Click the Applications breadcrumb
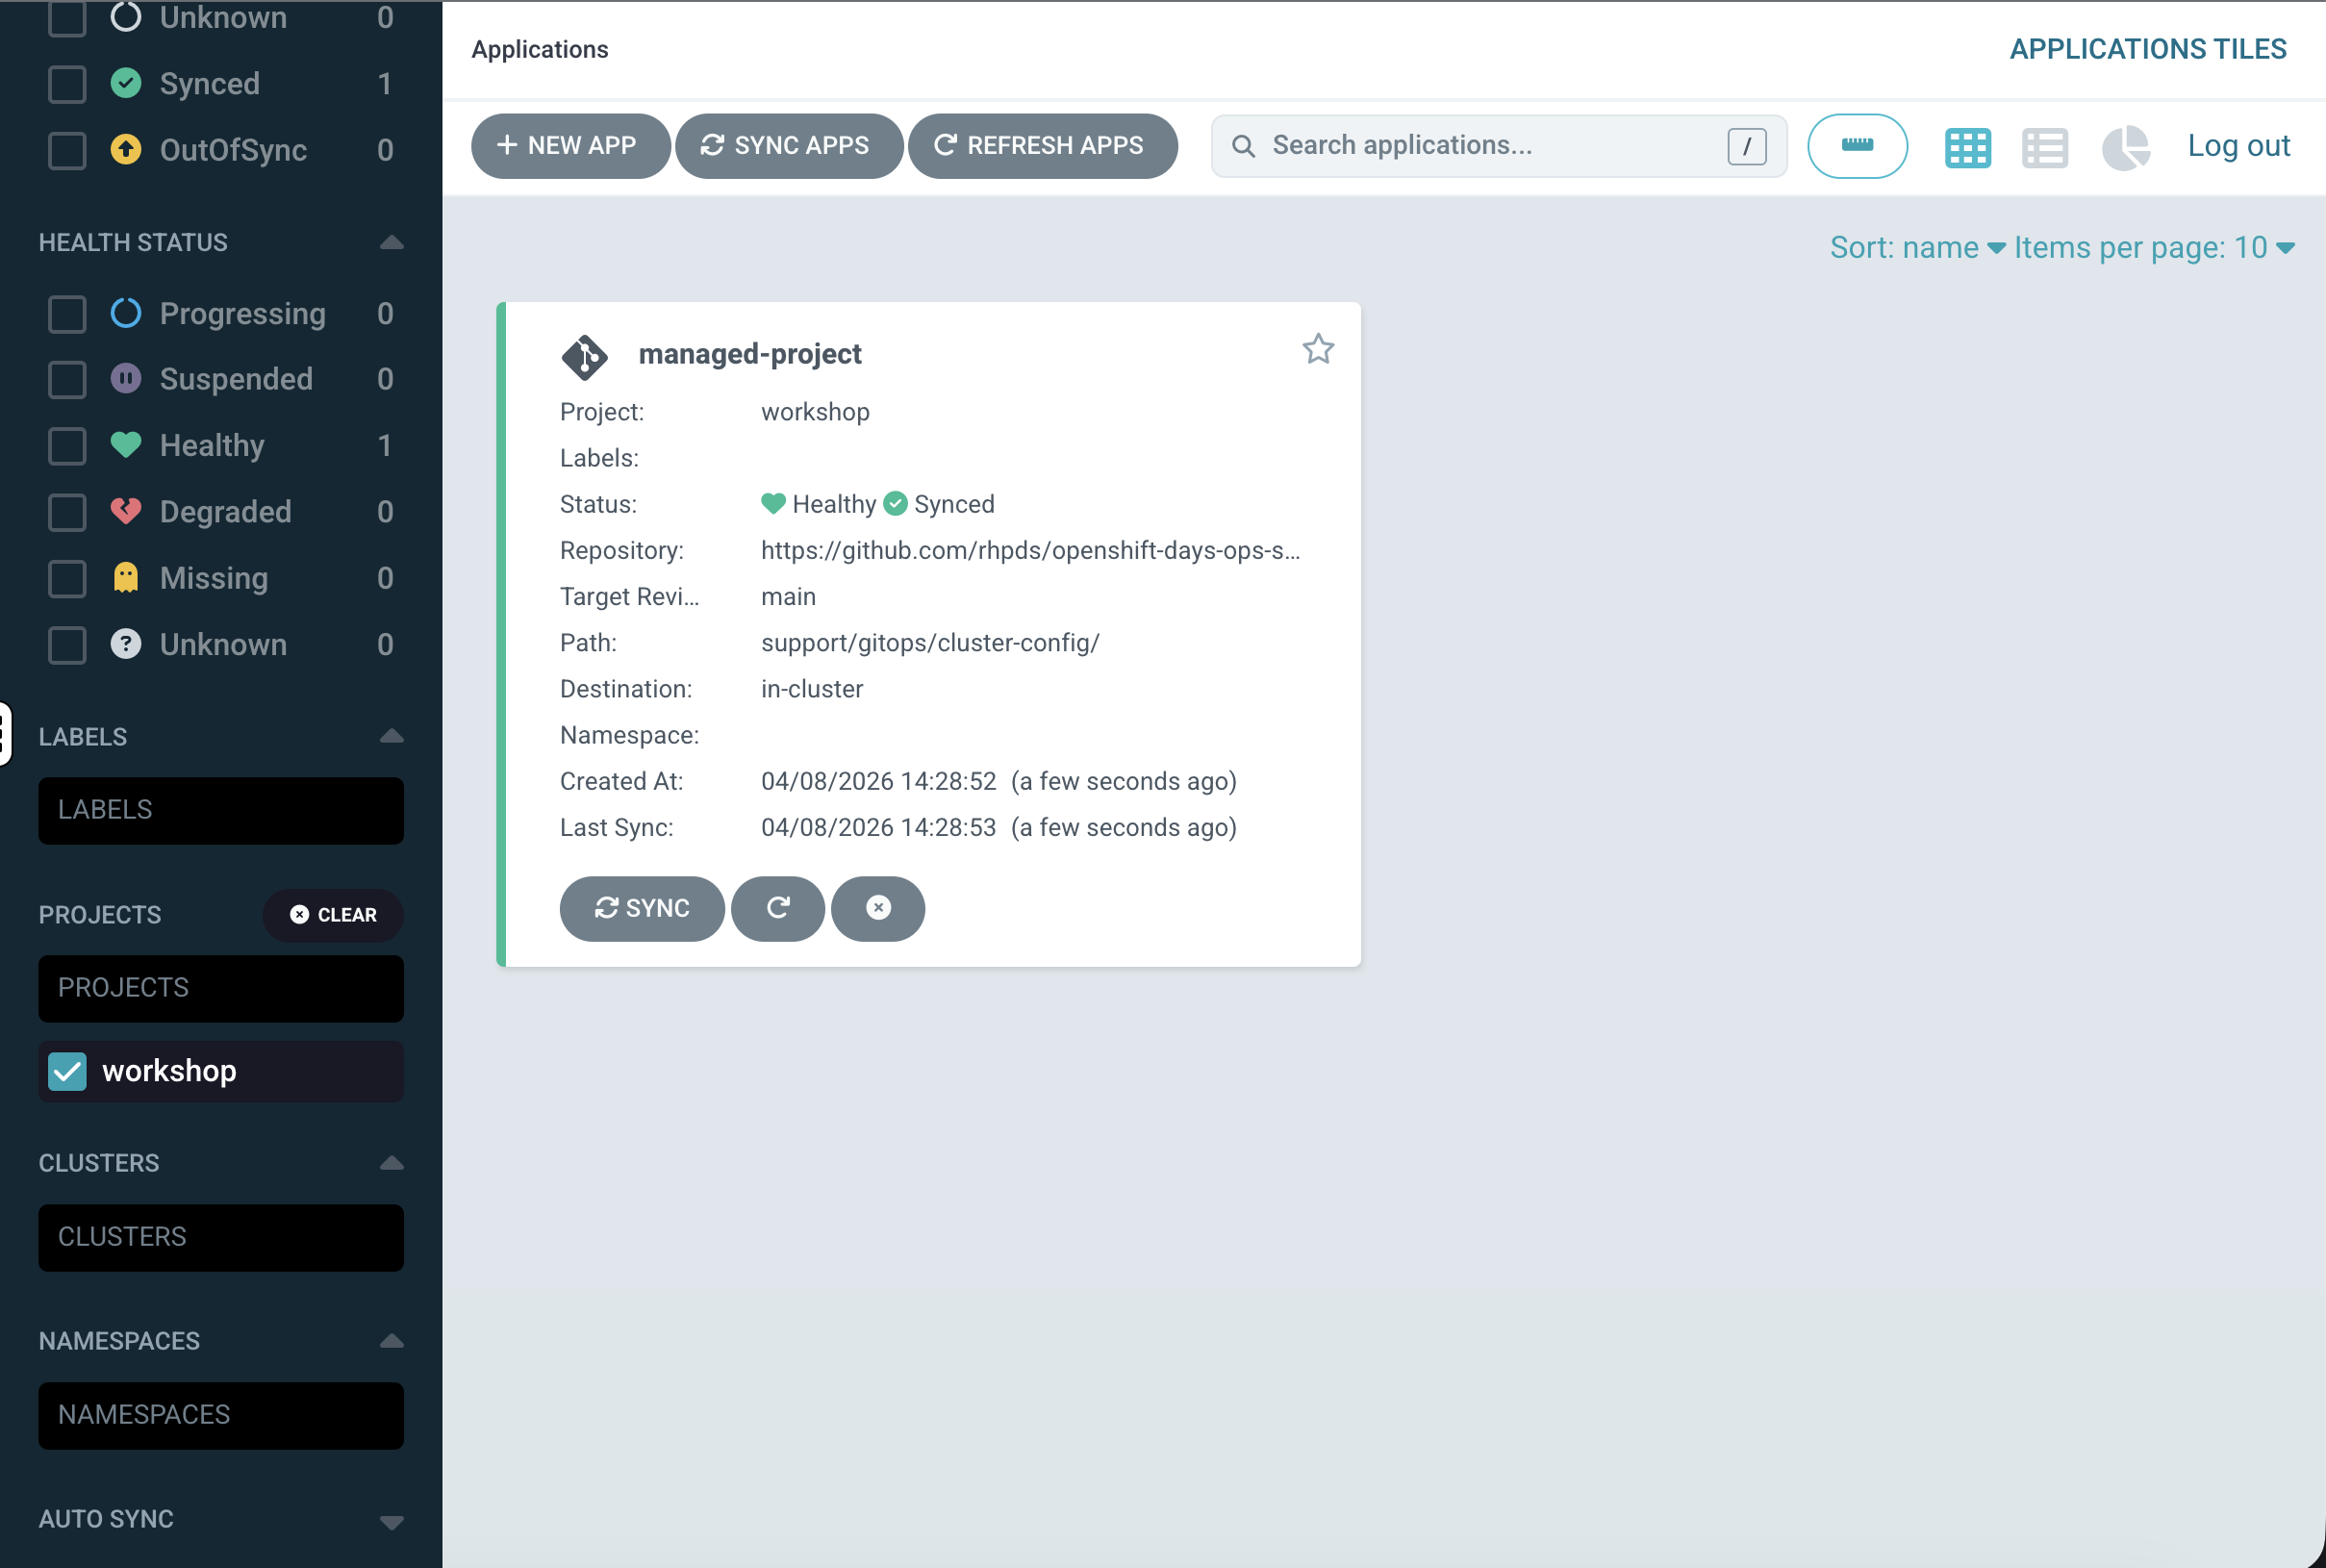 [x=540, y=49]
